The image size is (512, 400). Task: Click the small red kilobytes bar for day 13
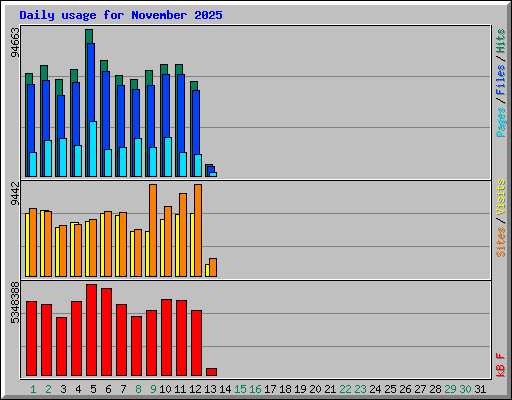pos(212,372)
